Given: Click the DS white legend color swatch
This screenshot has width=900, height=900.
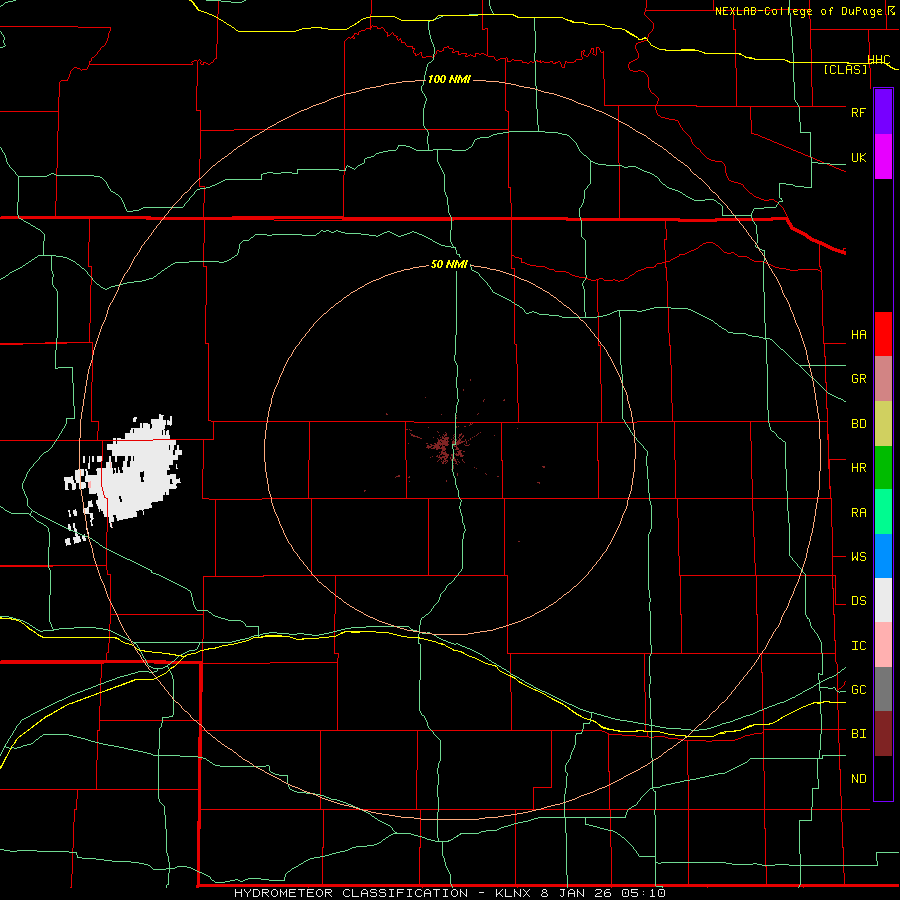Looking at the screenshot, I should [883, 600].
